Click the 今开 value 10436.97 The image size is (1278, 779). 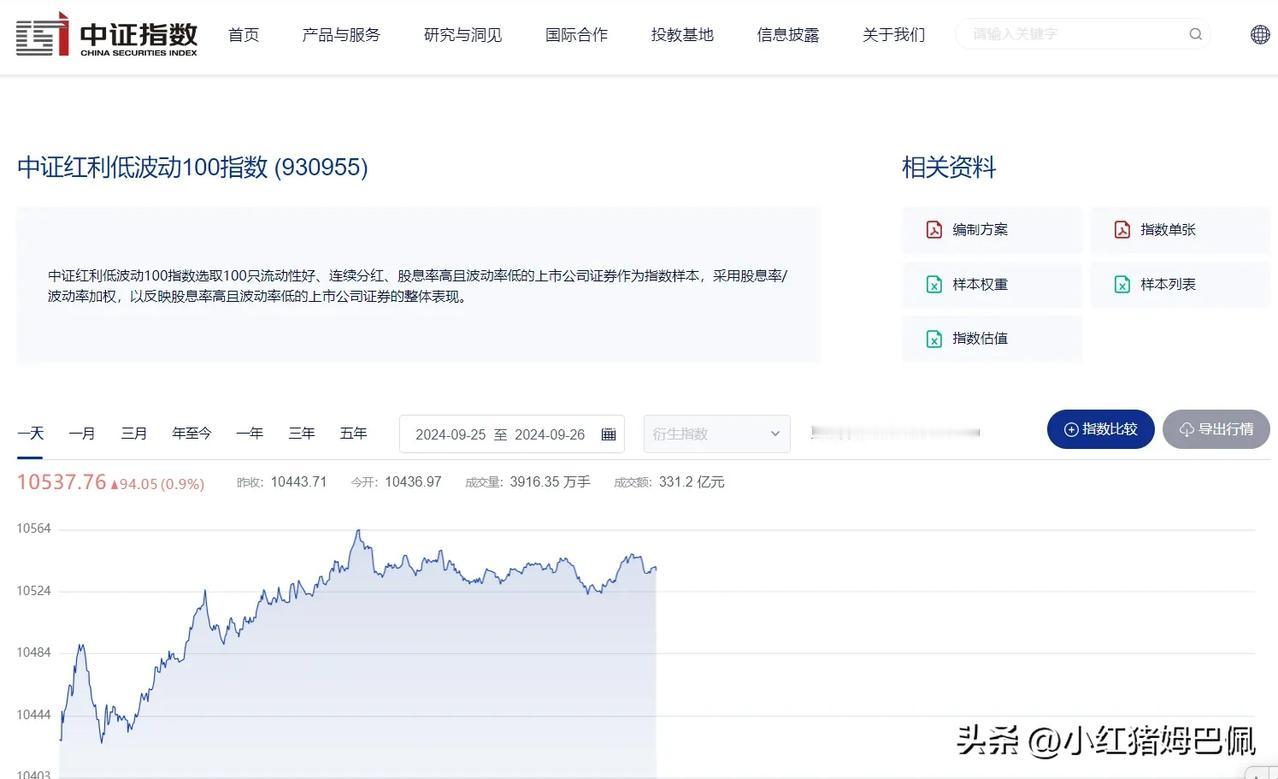(413, 482)
